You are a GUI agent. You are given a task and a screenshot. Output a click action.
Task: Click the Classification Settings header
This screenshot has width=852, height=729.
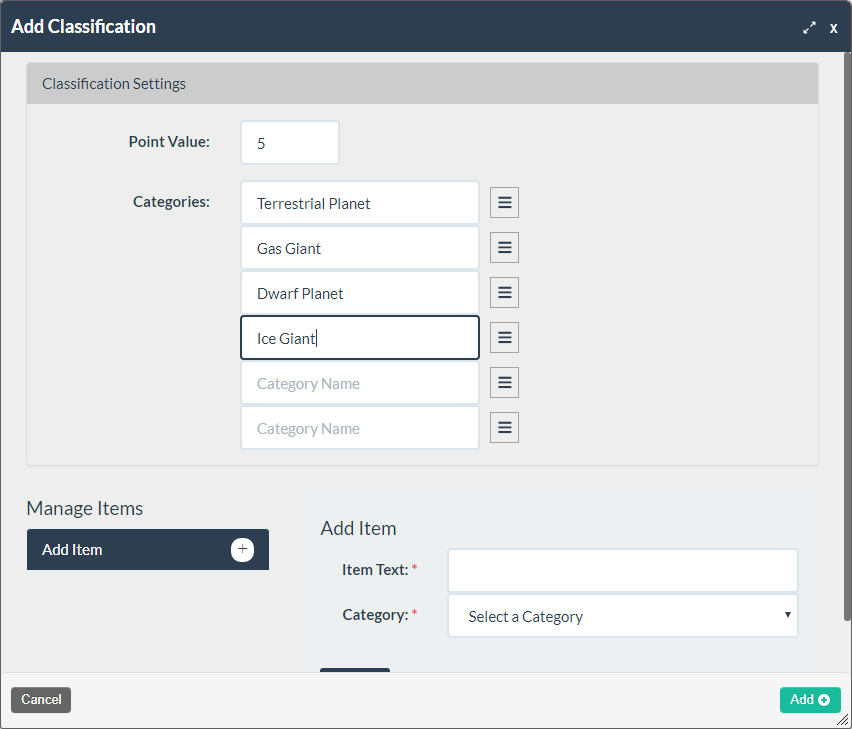pos(422,84)
